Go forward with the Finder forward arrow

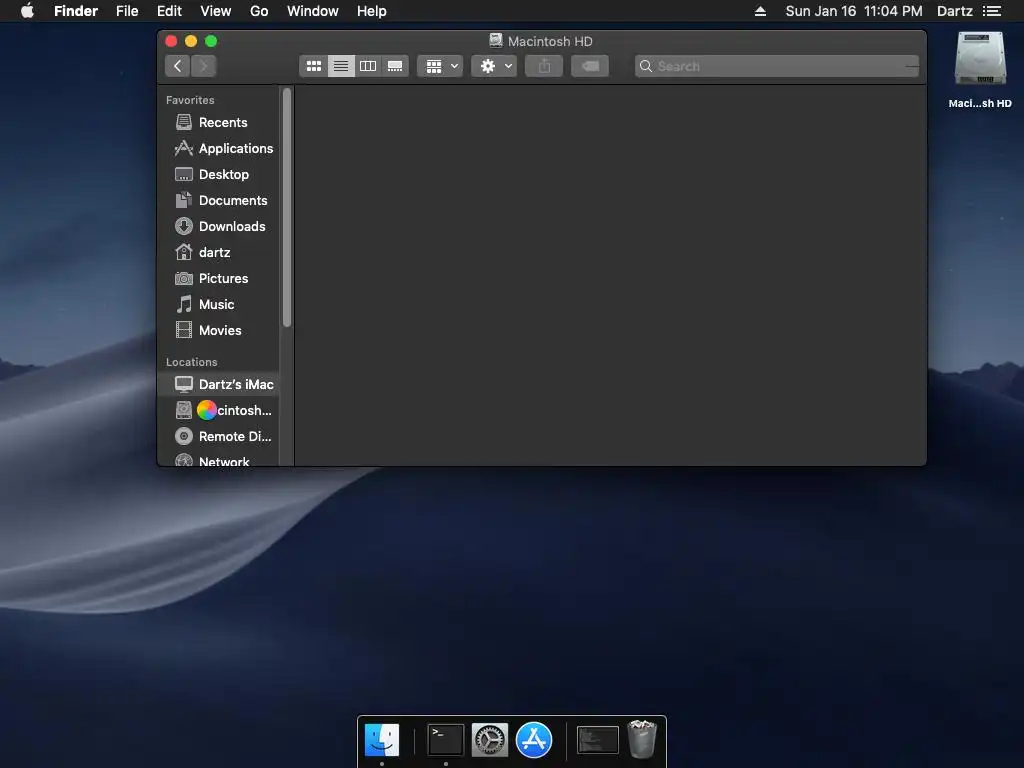204,66
